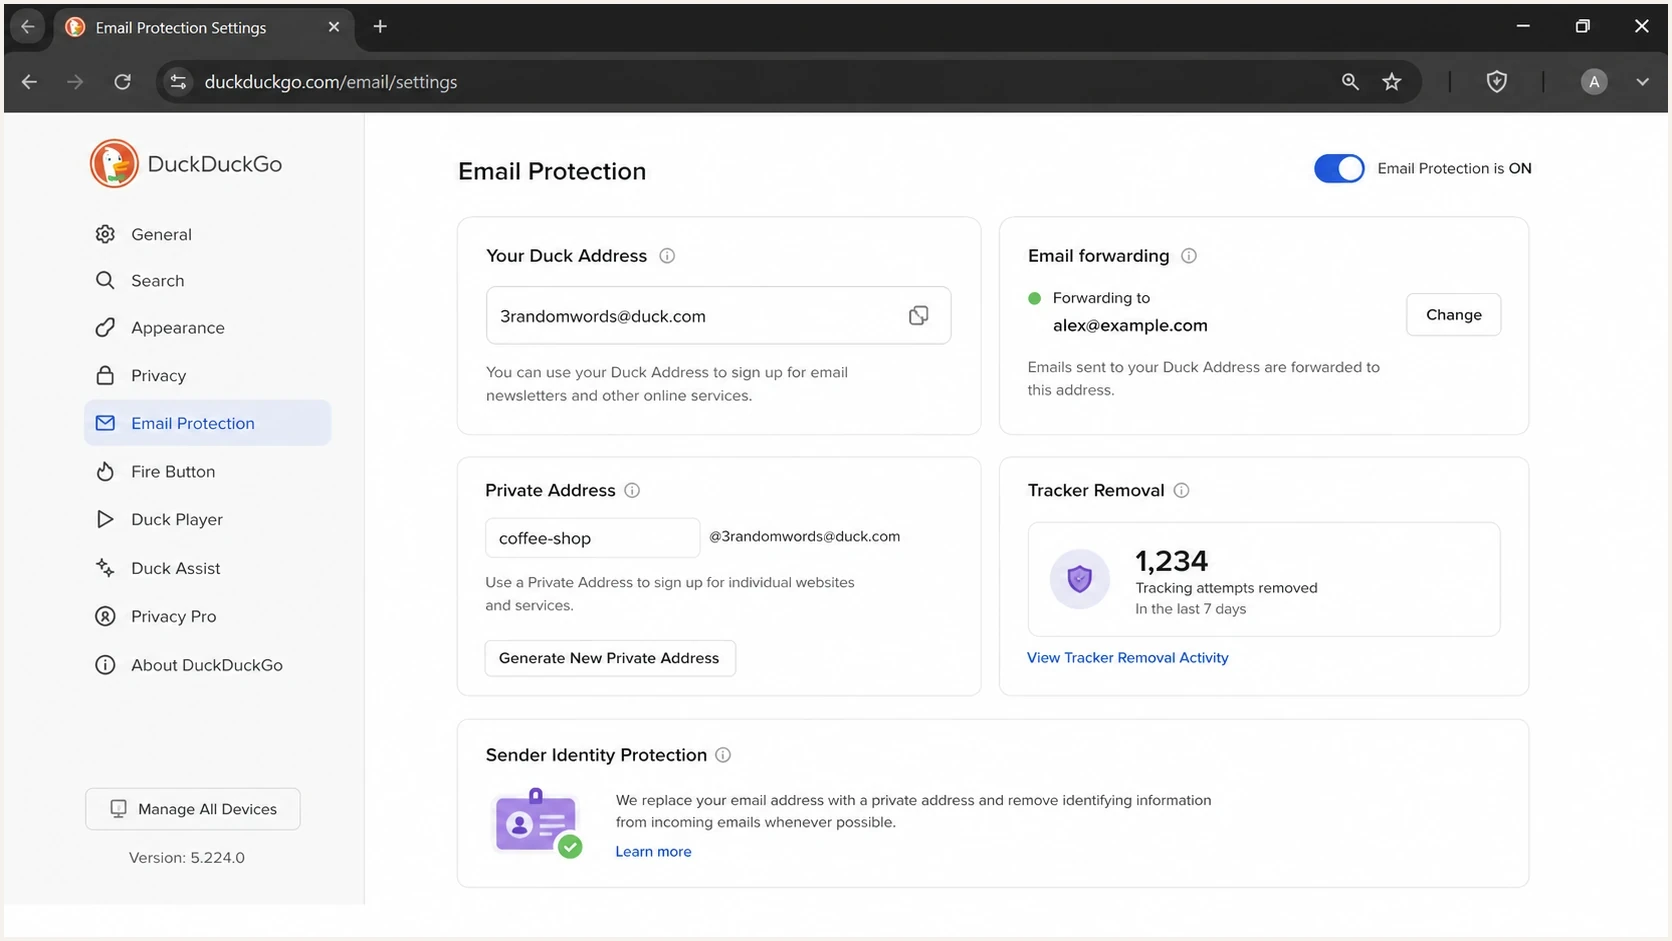Screen dimensions: 1672x941
Task: Click info icon next to Private Address
Action: point(632,490)
